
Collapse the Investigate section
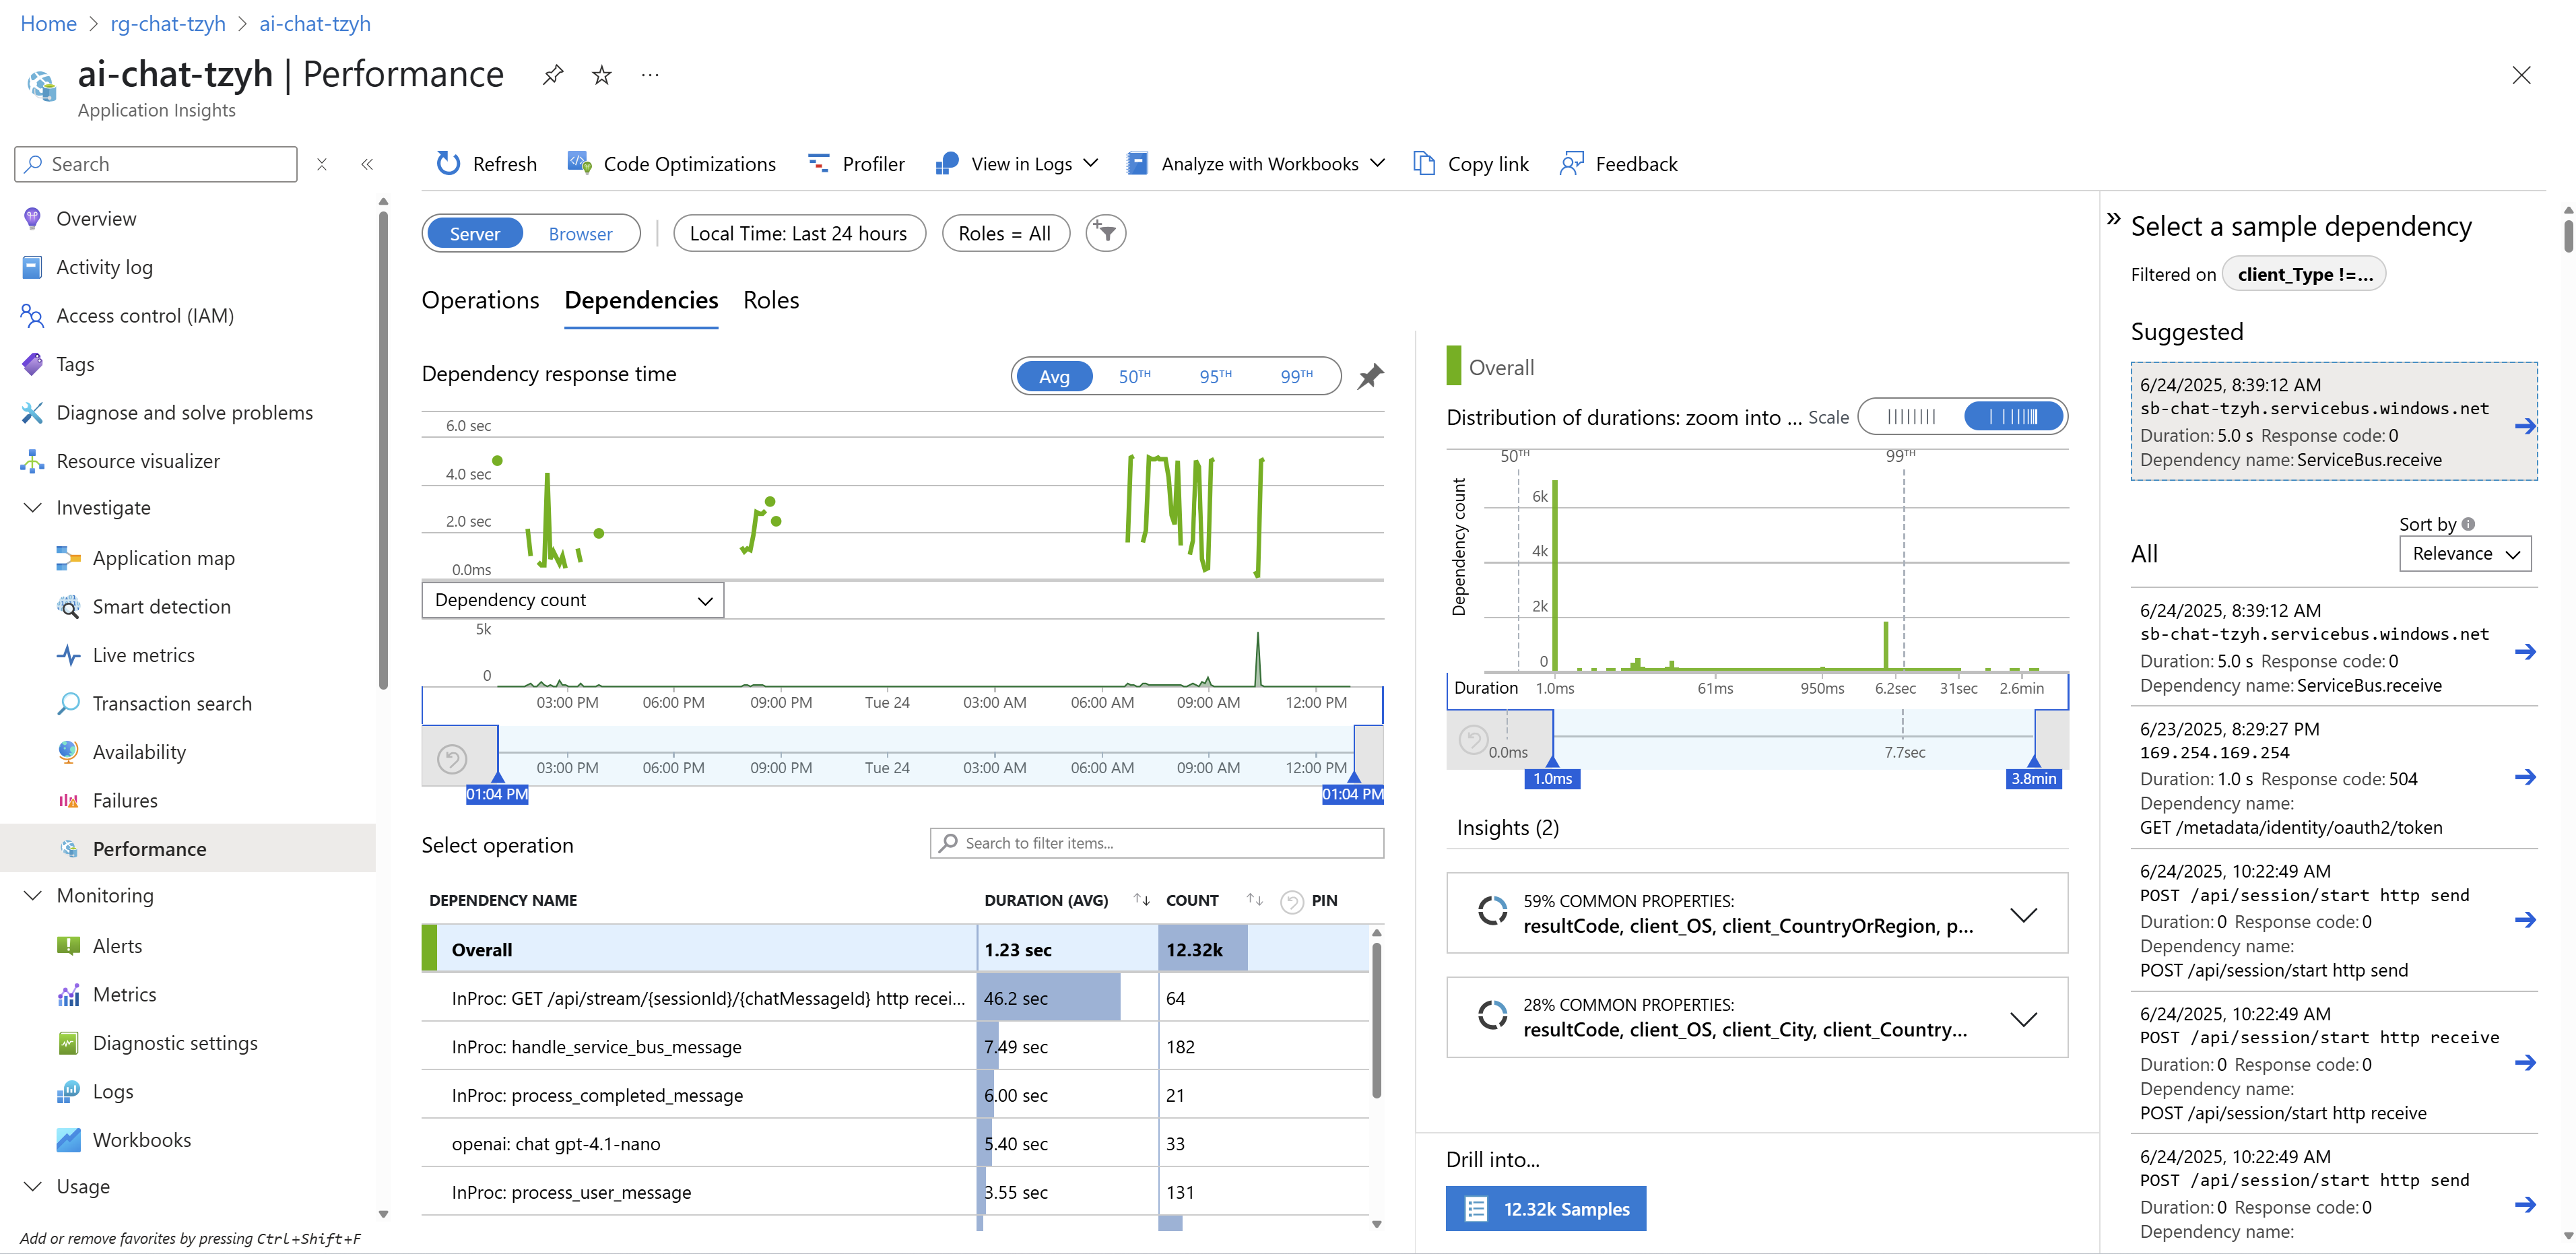(x=33, y=508)
